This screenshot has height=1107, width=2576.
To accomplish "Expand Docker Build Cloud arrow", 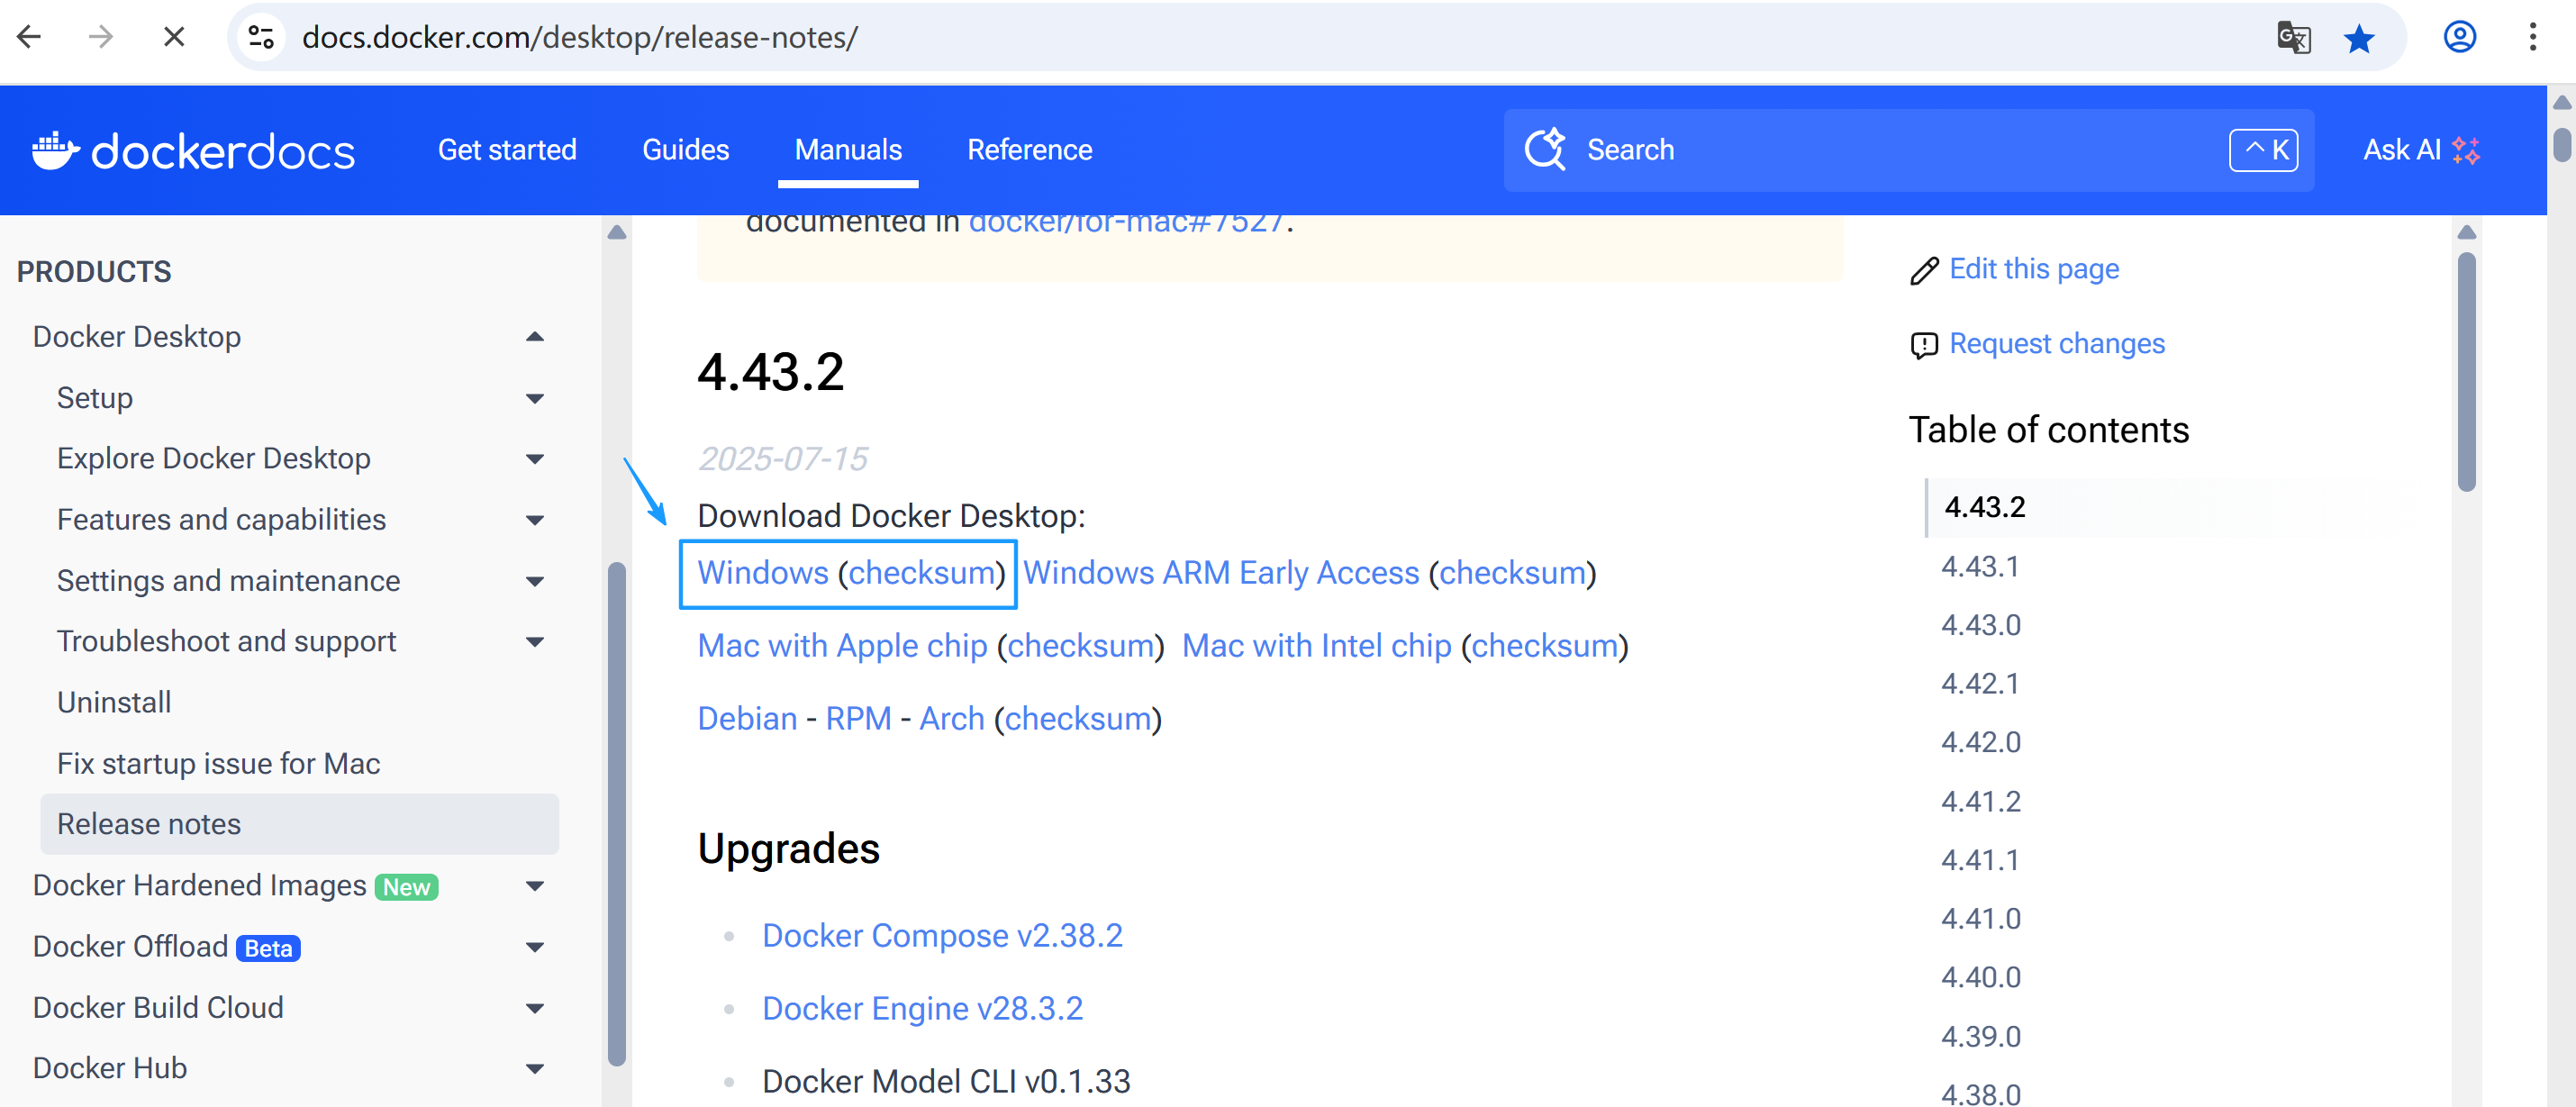I will pyautogui.click(x=535, y=1008).
